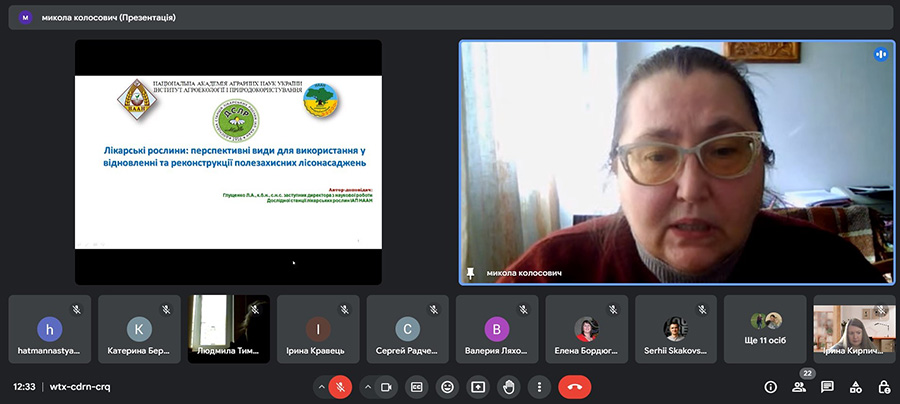Viewport: 900px width, 404px height.
Task: Expand video settings arrow next to camera
Action: (368, 387)
